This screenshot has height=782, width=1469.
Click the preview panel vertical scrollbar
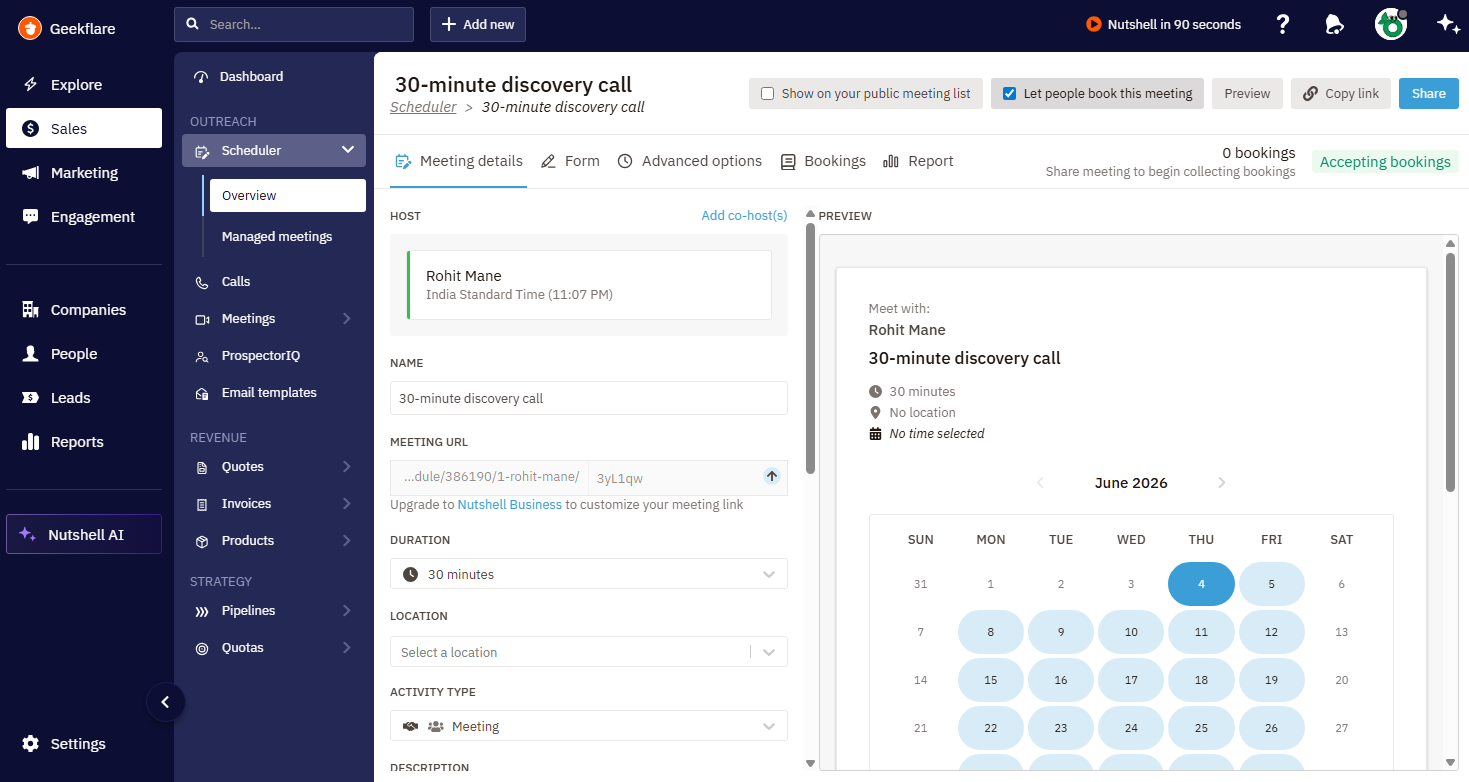click(1450, 372)
